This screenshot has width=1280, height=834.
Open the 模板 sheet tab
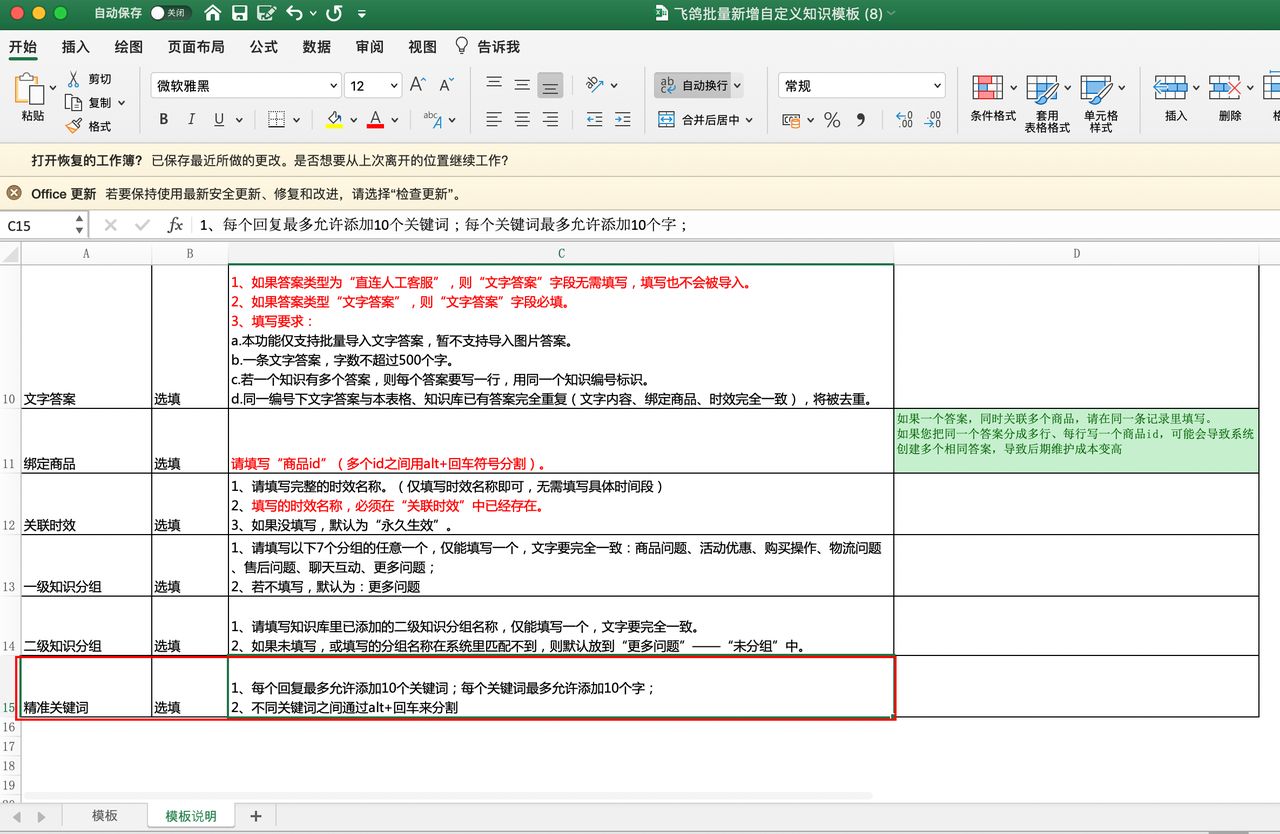pos(105,816)
